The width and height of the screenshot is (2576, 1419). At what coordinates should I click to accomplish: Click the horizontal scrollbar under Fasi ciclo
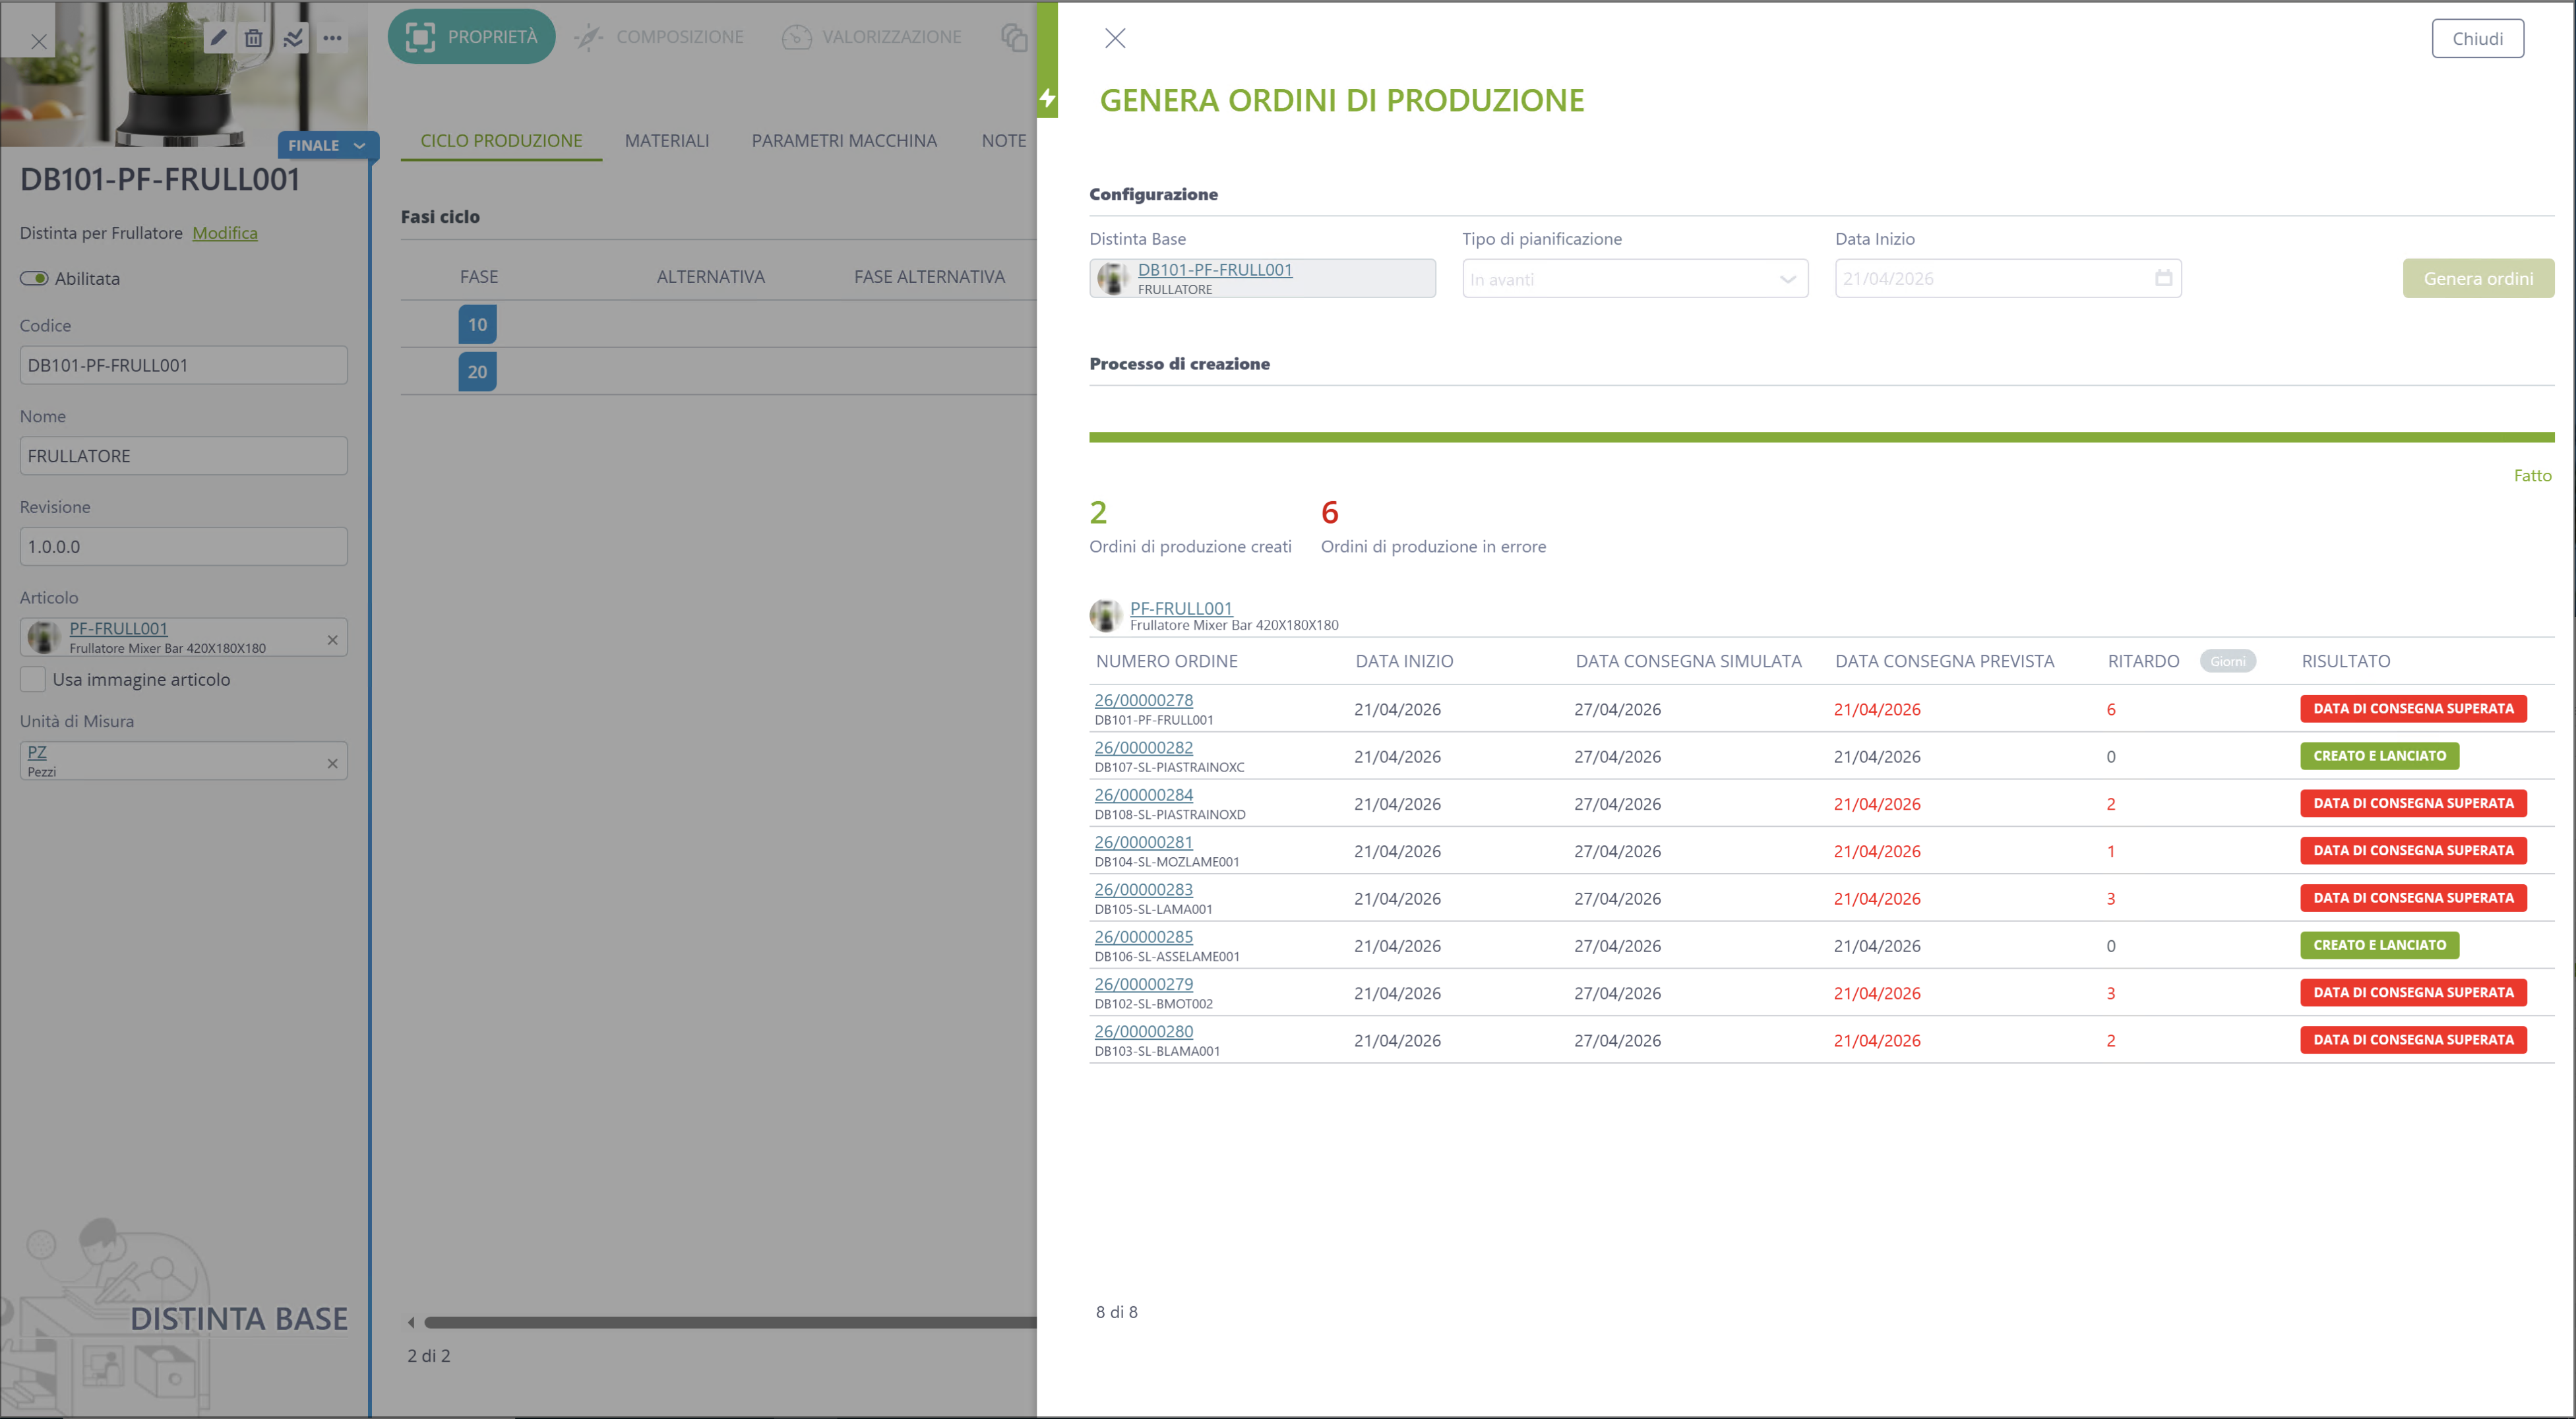[730, 1322]
